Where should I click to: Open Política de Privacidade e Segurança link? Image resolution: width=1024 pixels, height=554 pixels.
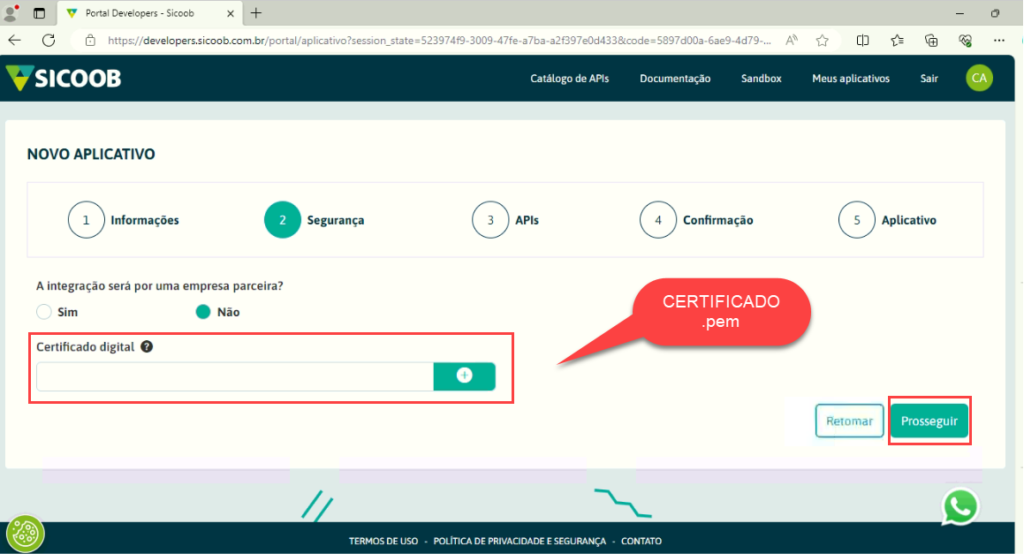[x=519, y=541]
